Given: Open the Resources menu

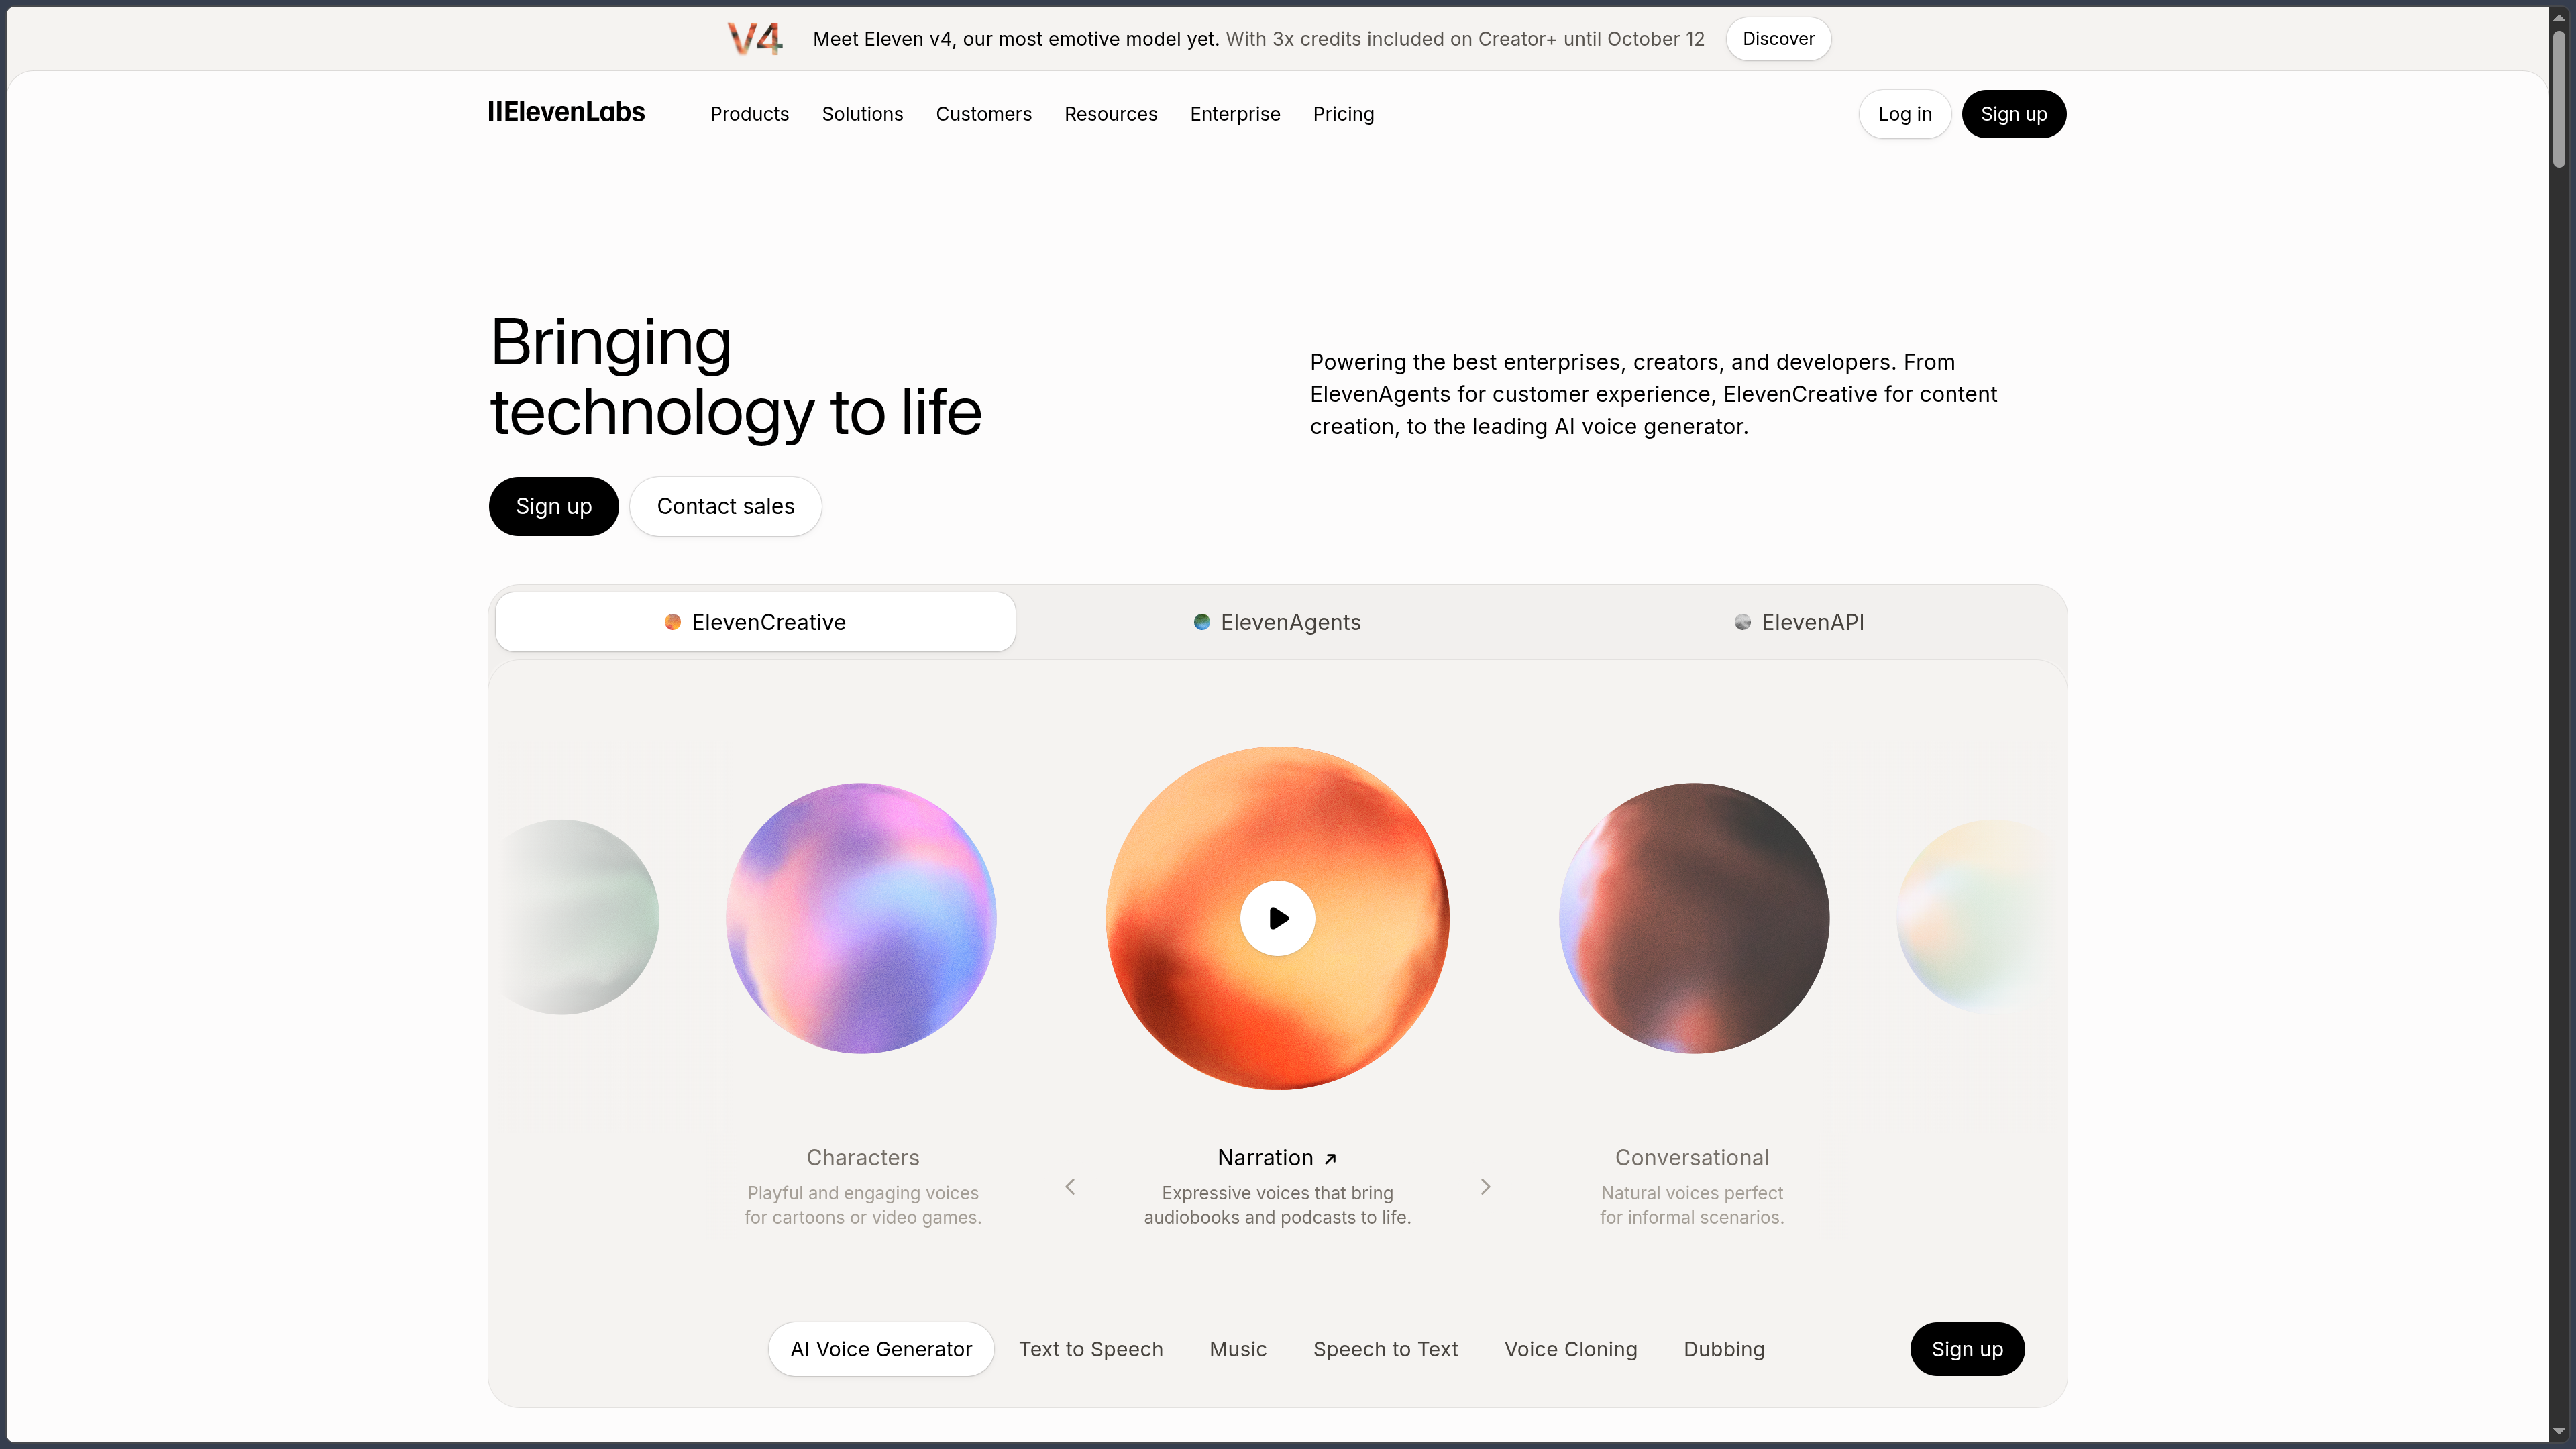Looking at the screenshot, I should pyautogui.click(x=1110, y=114).
